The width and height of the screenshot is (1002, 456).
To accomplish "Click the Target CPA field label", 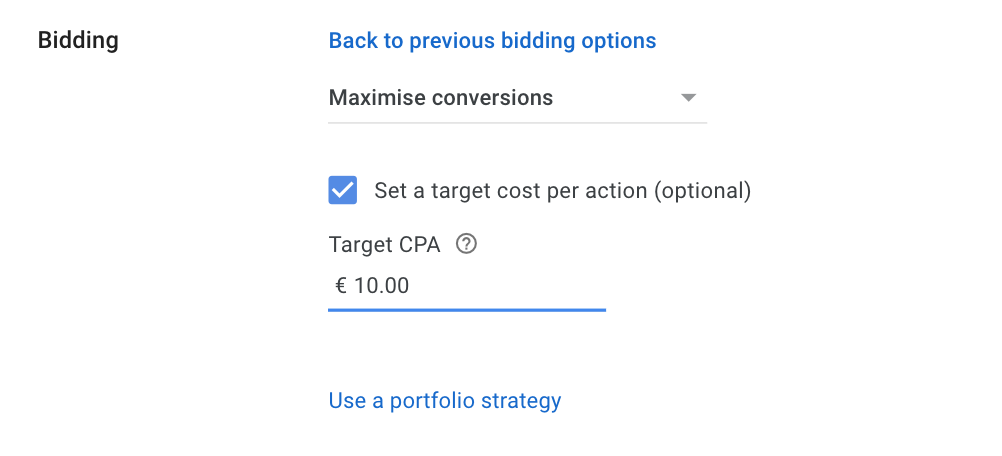I will click(385, 245).
